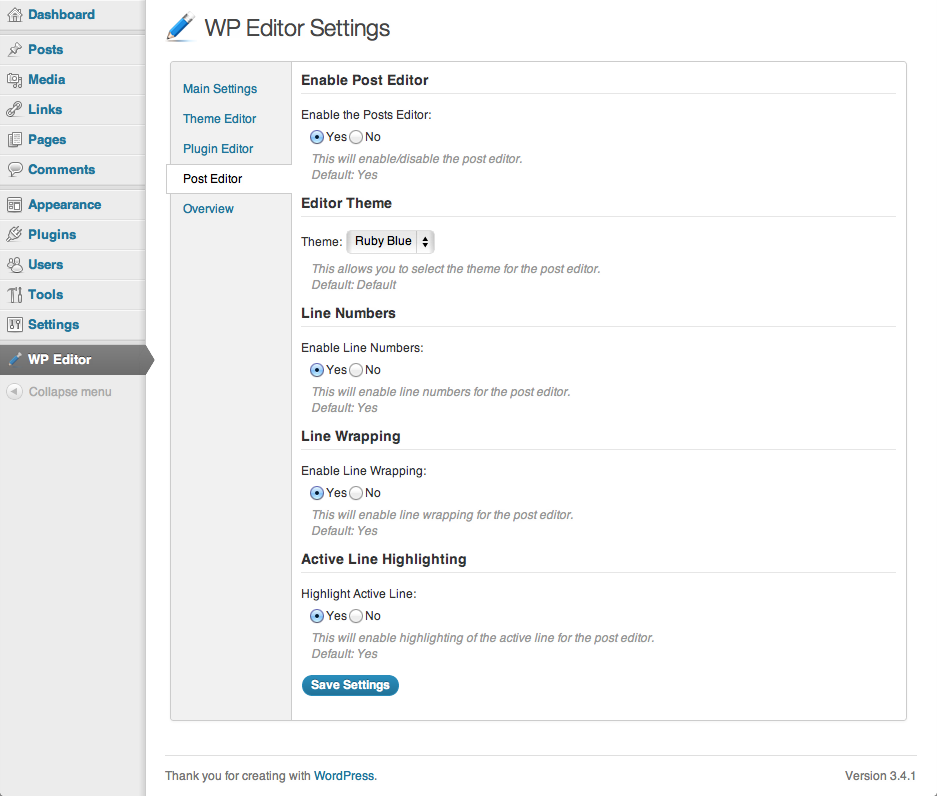Viewport: 937px width, 796px height.
Task: Click the Save Settings button
Action: pyautogui.click(x=350, y=685)
